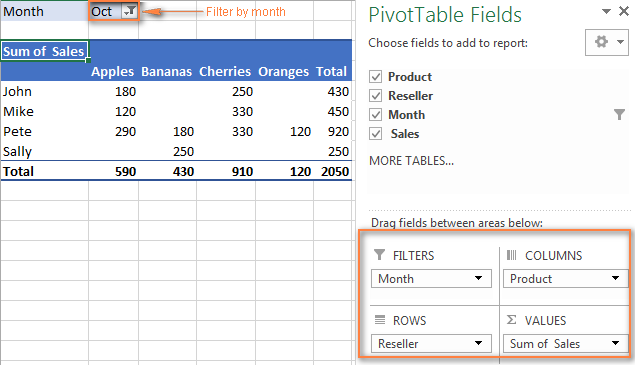Screen dimensions: 635x365
Task: Click the Reseller field name
Action: point(410,96)
